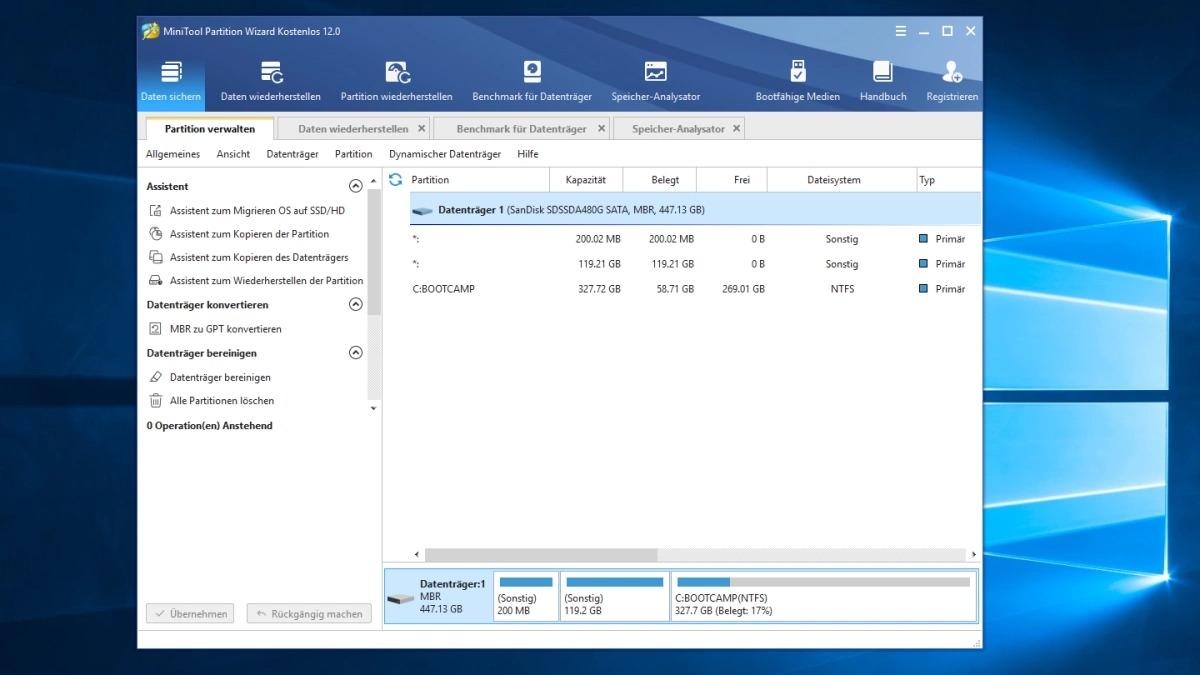
Task: Close the Speicher-Analysator tab
Action: coord(736,129)
